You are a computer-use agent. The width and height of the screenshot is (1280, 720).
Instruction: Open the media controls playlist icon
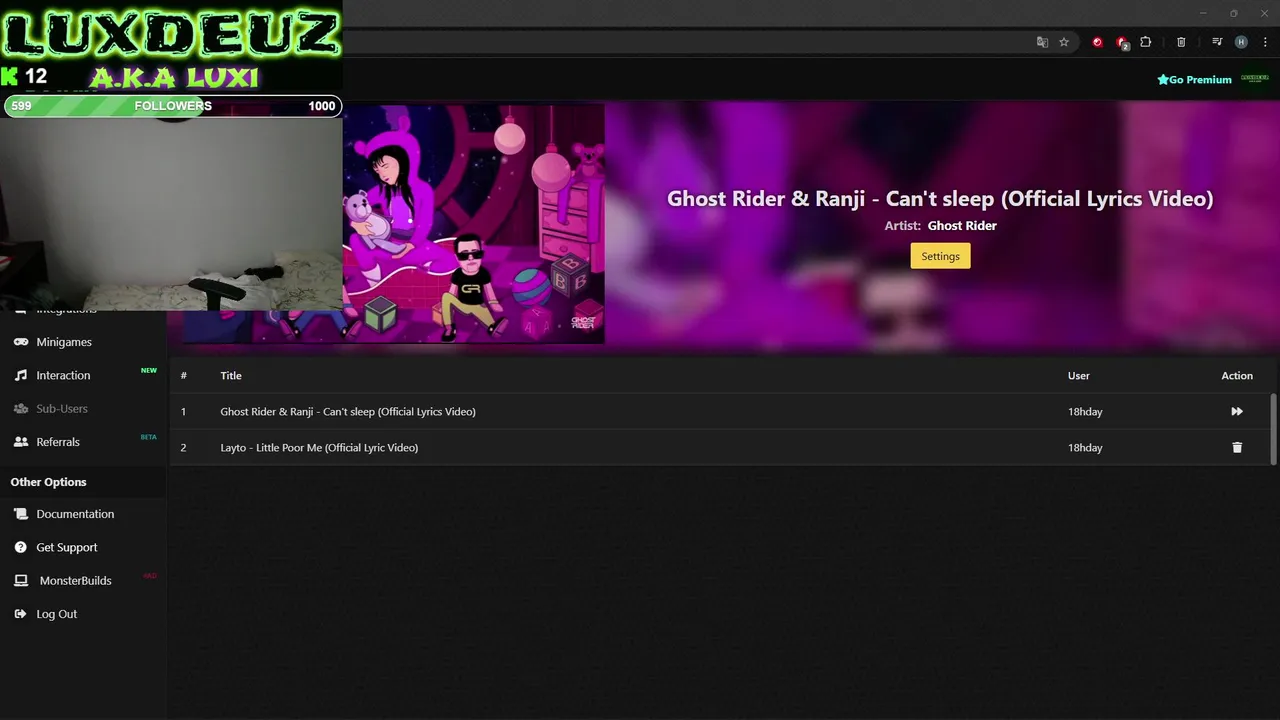click(1217, 42)
